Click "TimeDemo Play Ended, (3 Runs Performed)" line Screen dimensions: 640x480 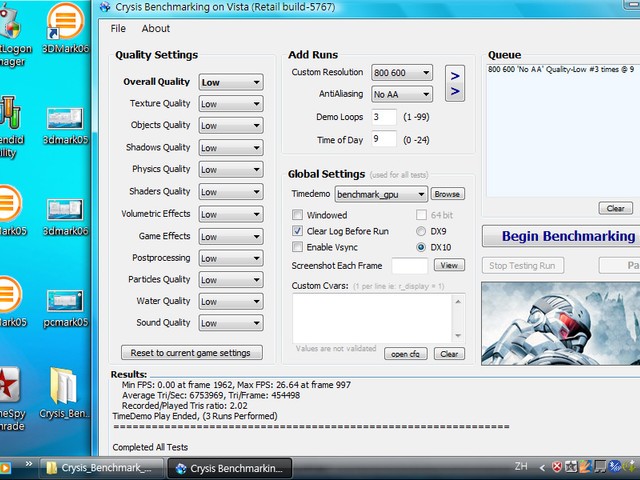pyautogui.click(x=195, y=416)
